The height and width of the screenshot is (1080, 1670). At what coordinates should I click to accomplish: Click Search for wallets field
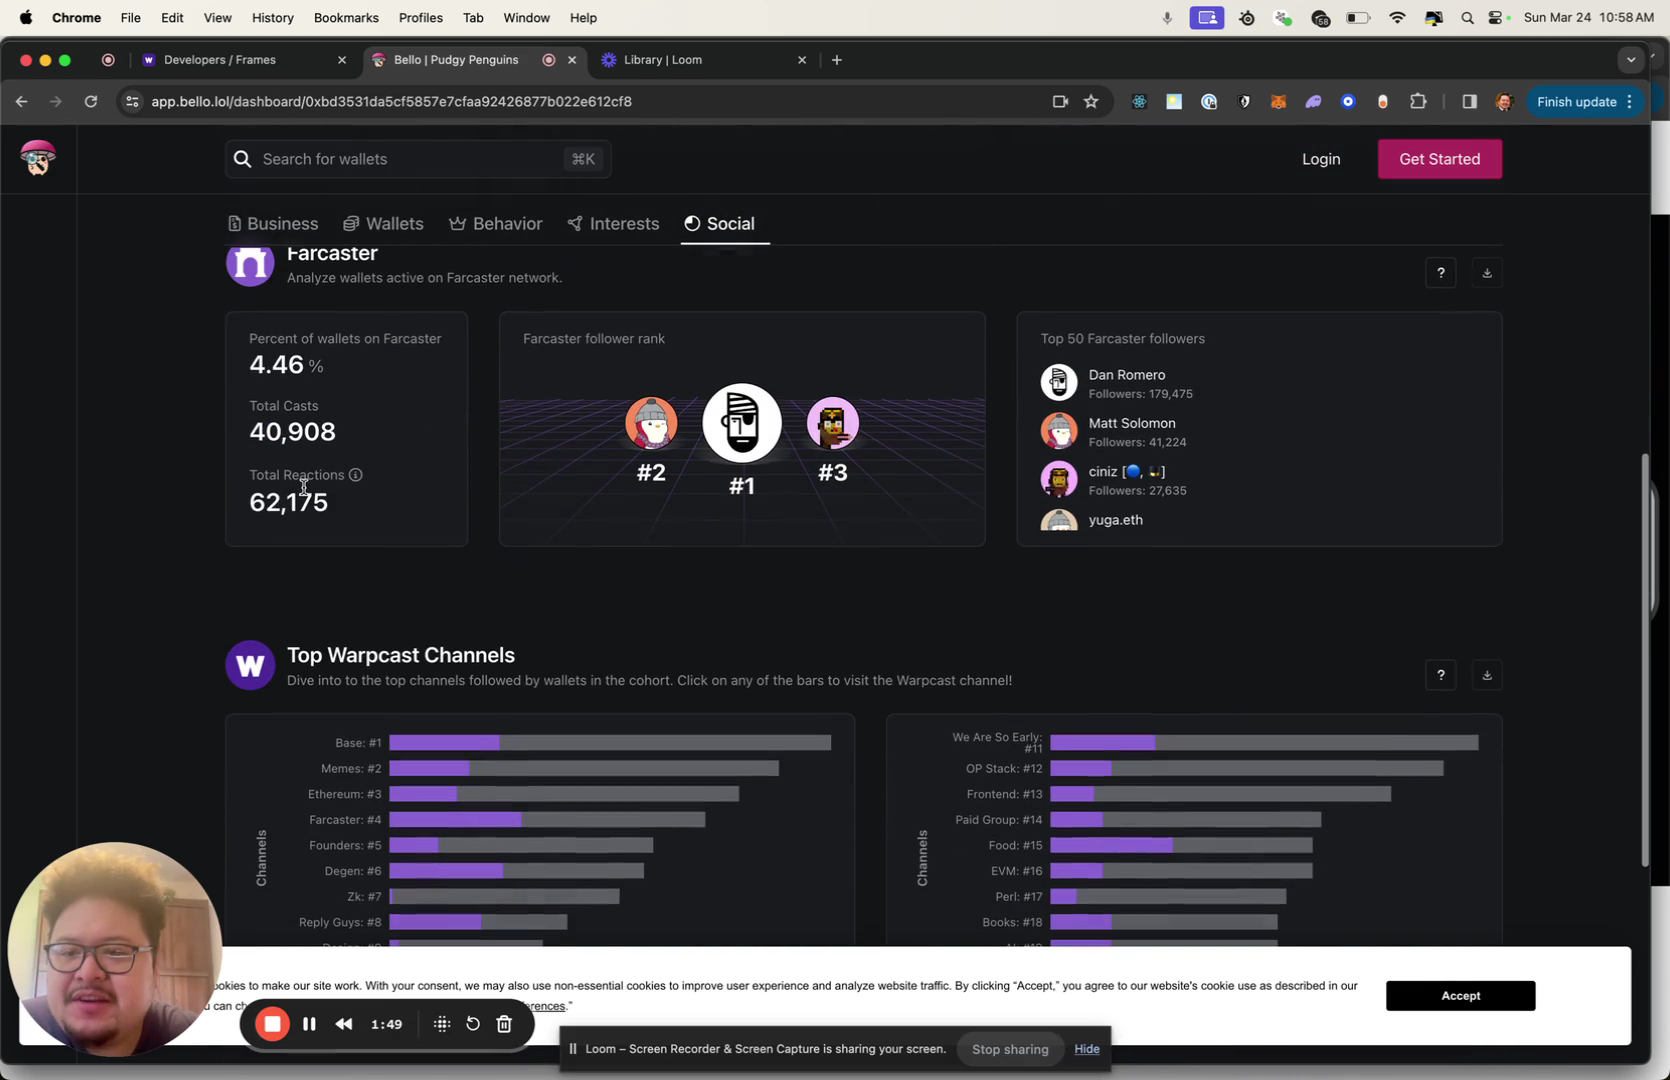pos(418,159)
